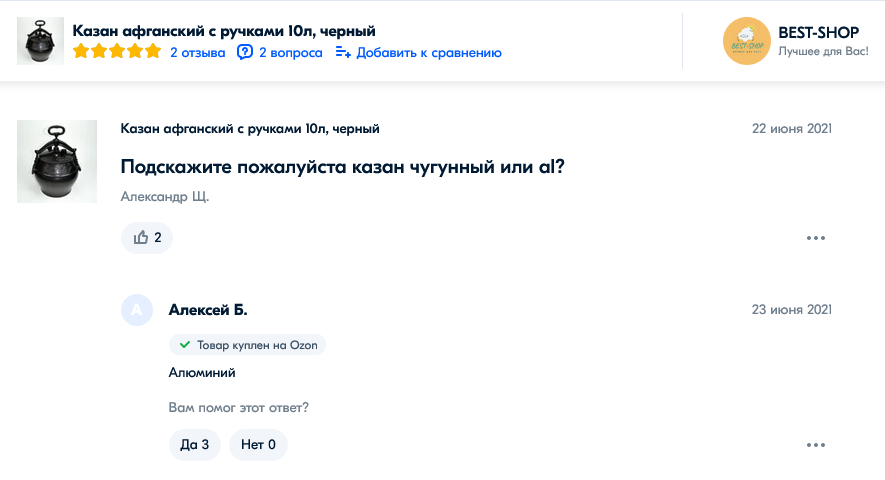Vote "Нет" on the answer helpfulness
The image size is (885, 480).
point(258,445)
